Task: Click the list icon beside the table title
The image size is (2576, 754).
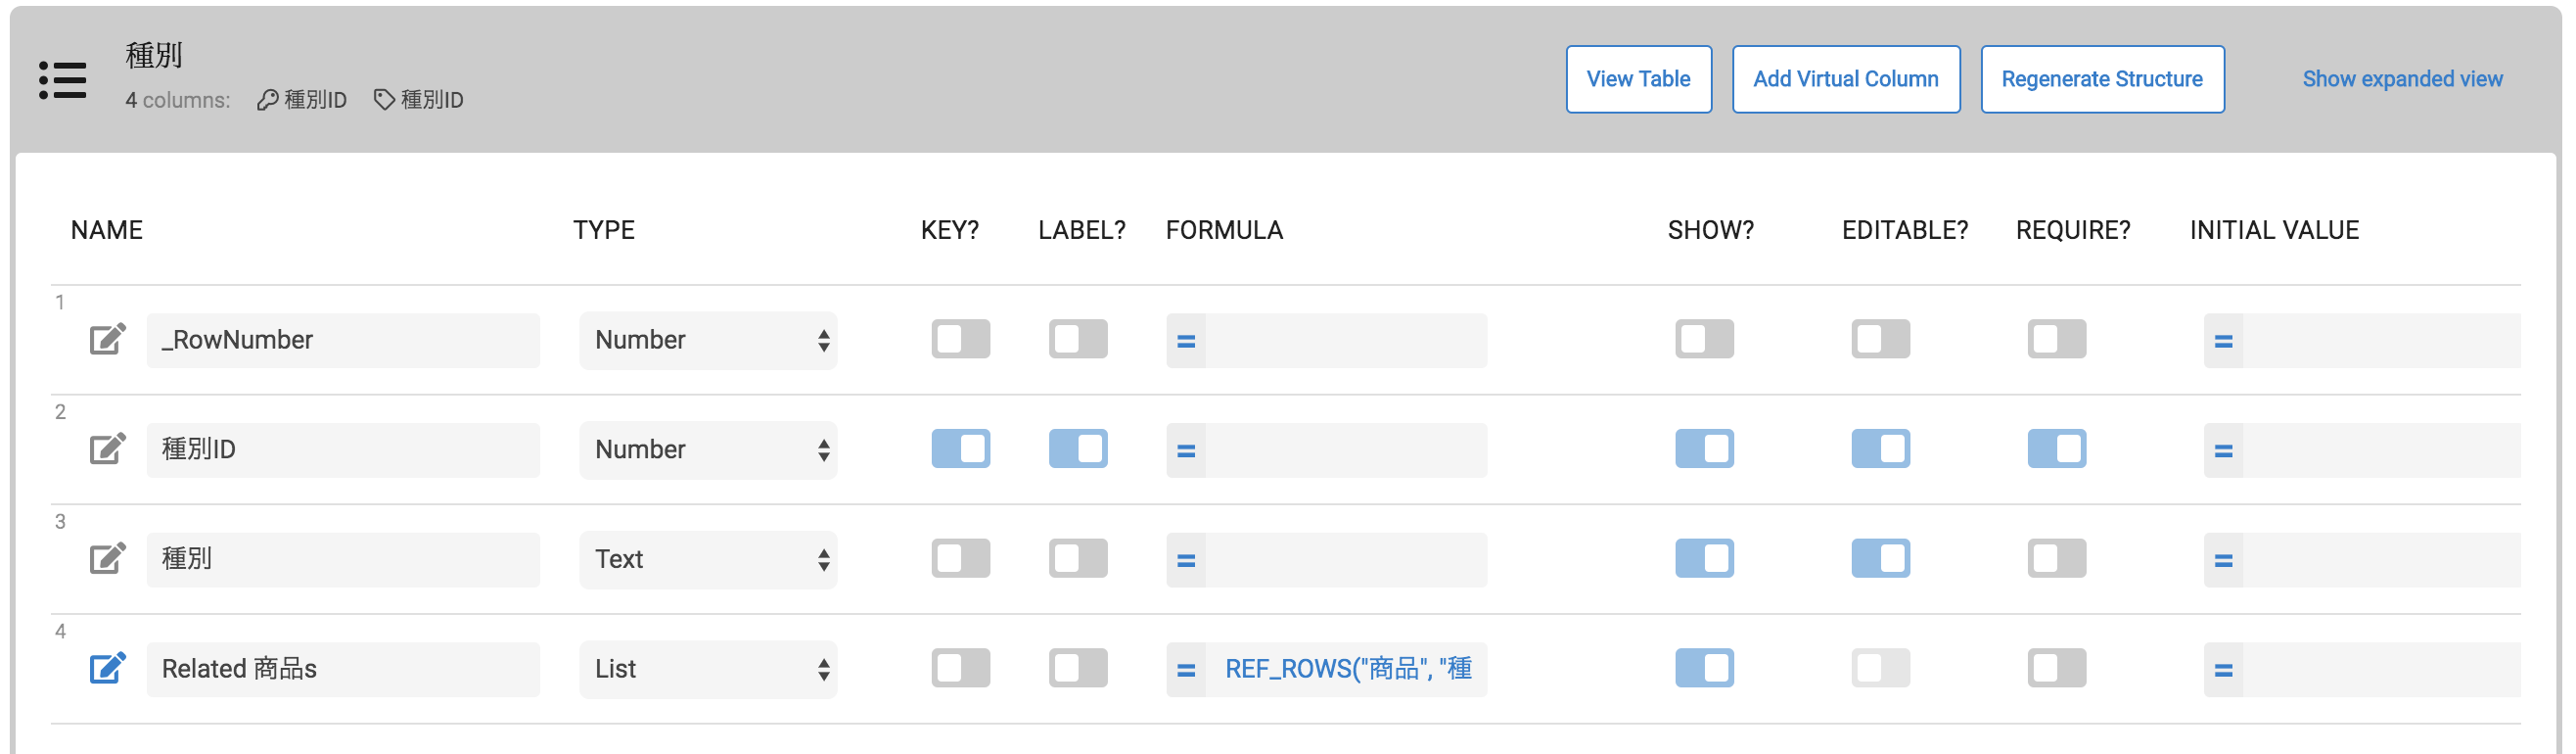Action: tap(62, 80)
